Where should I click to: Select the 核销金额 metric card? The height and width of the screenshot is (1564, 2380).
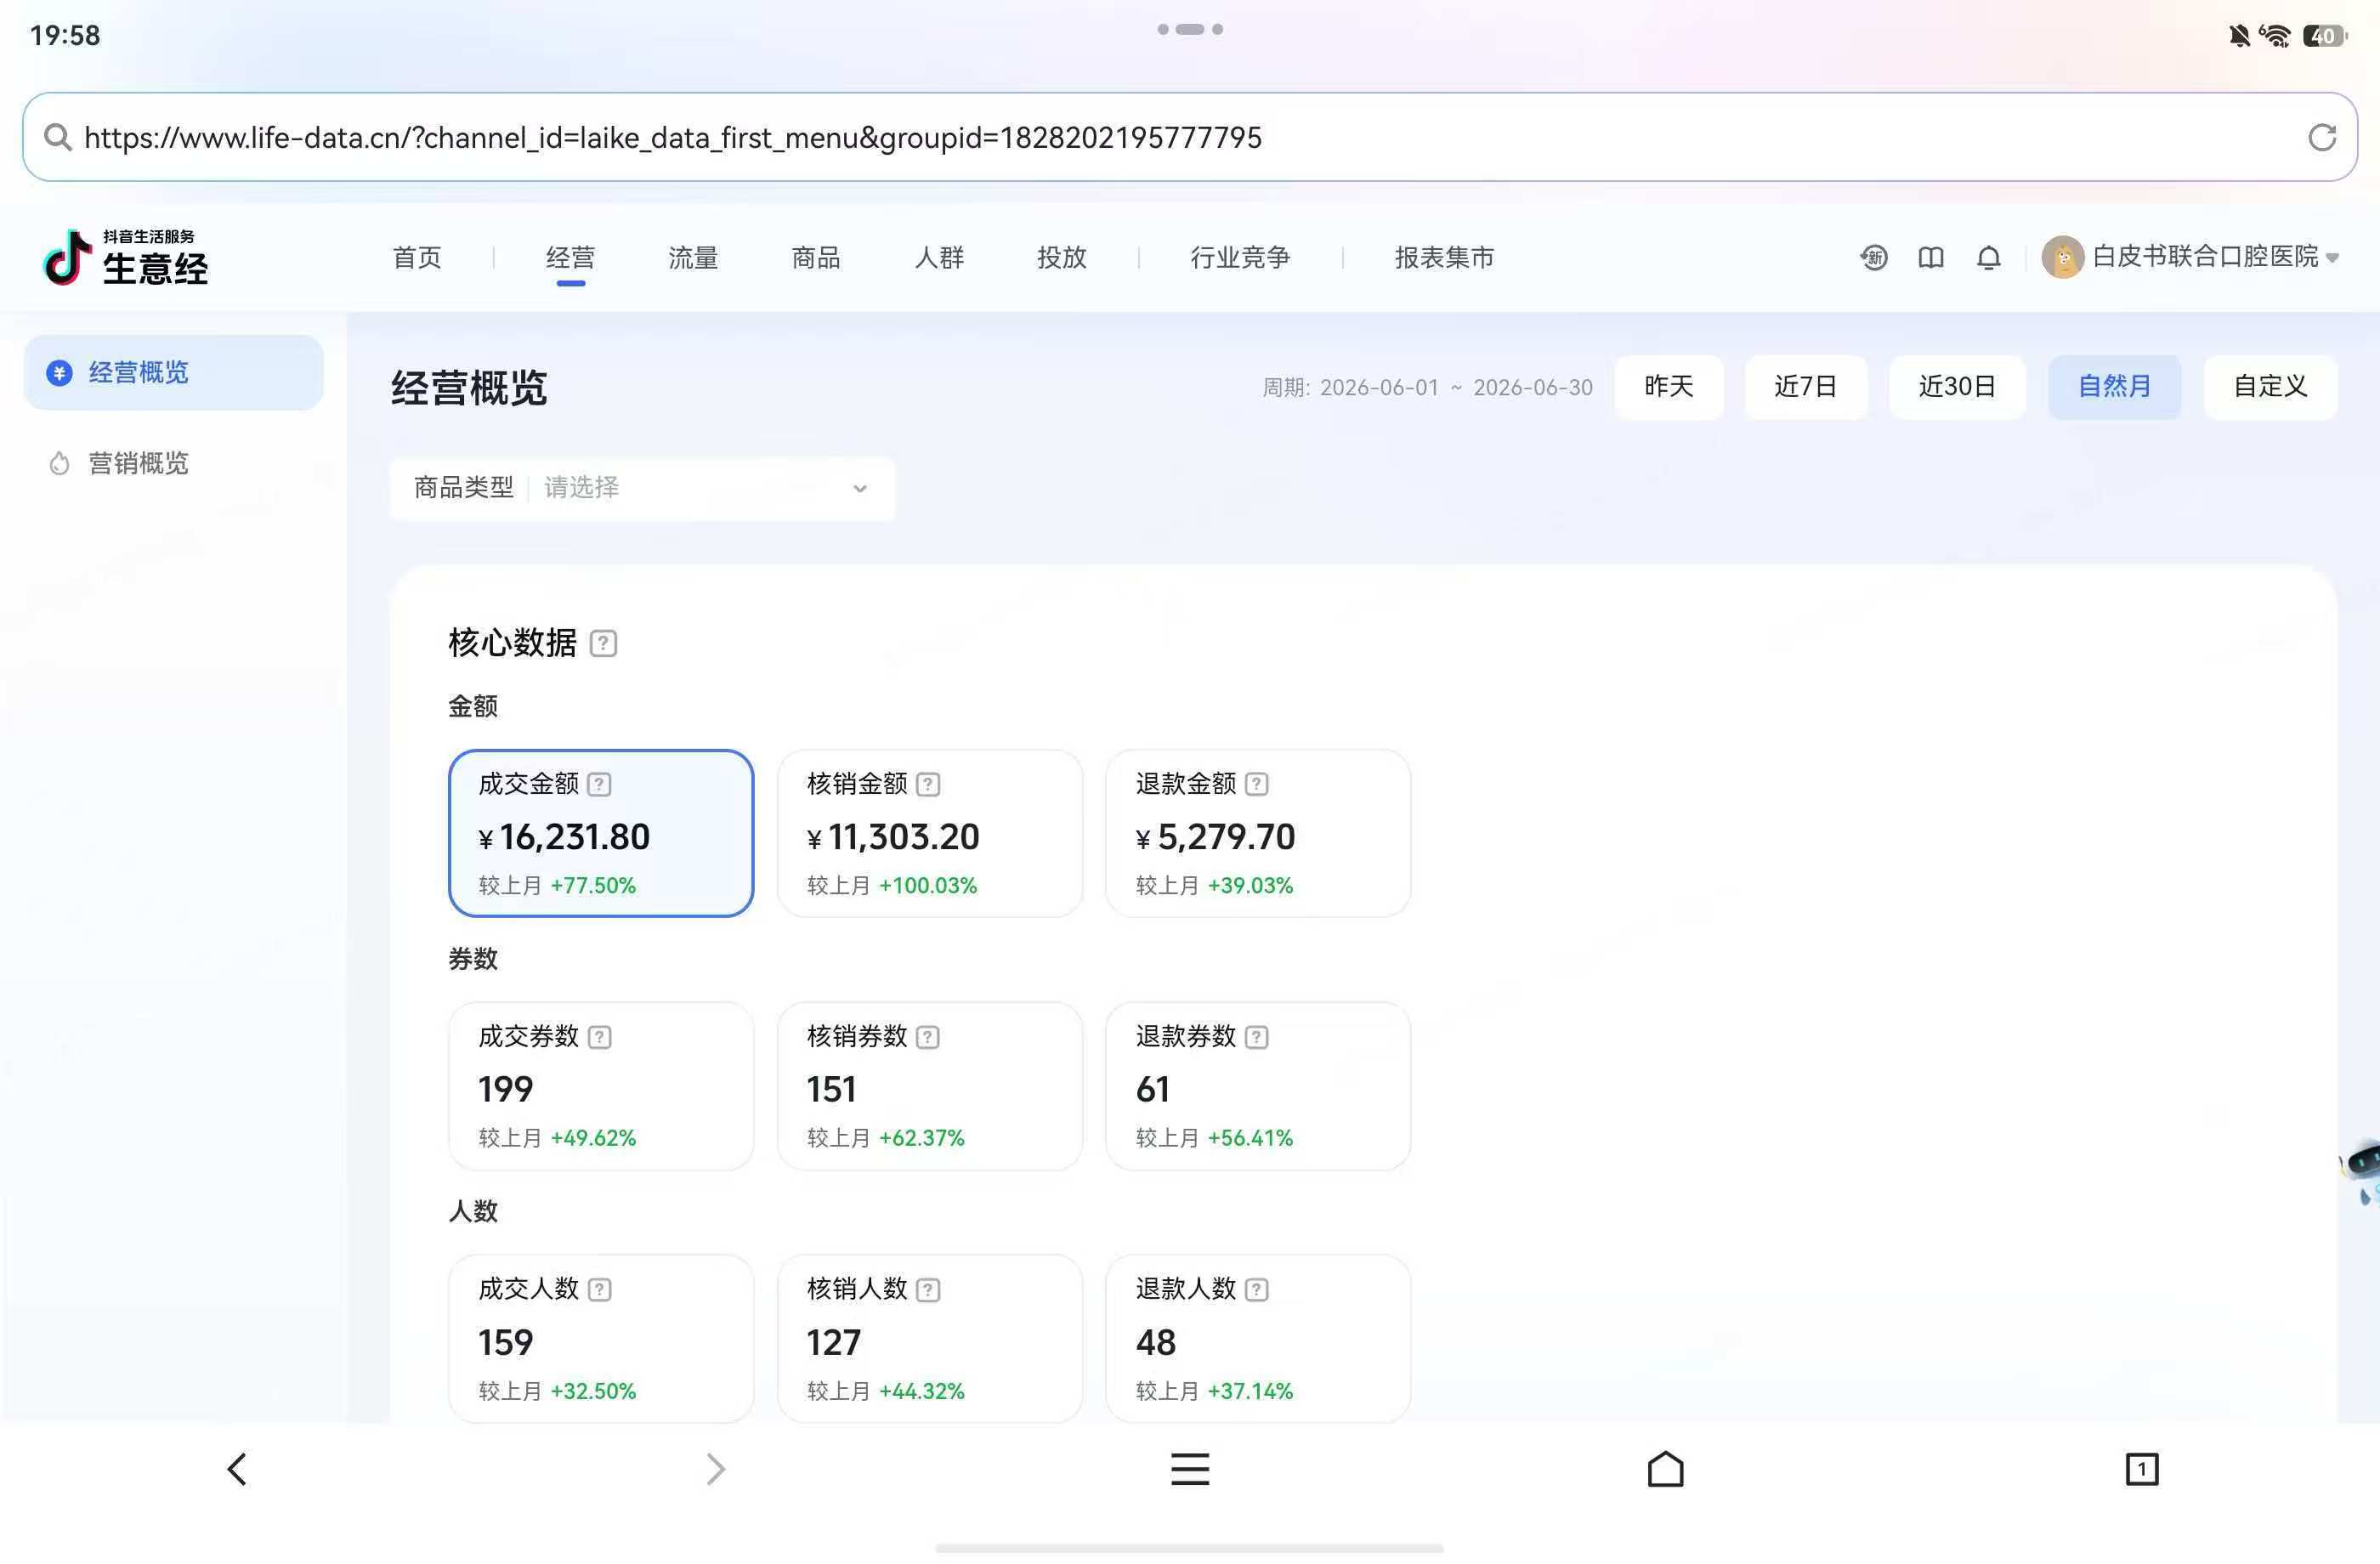[x=930, y=833]
